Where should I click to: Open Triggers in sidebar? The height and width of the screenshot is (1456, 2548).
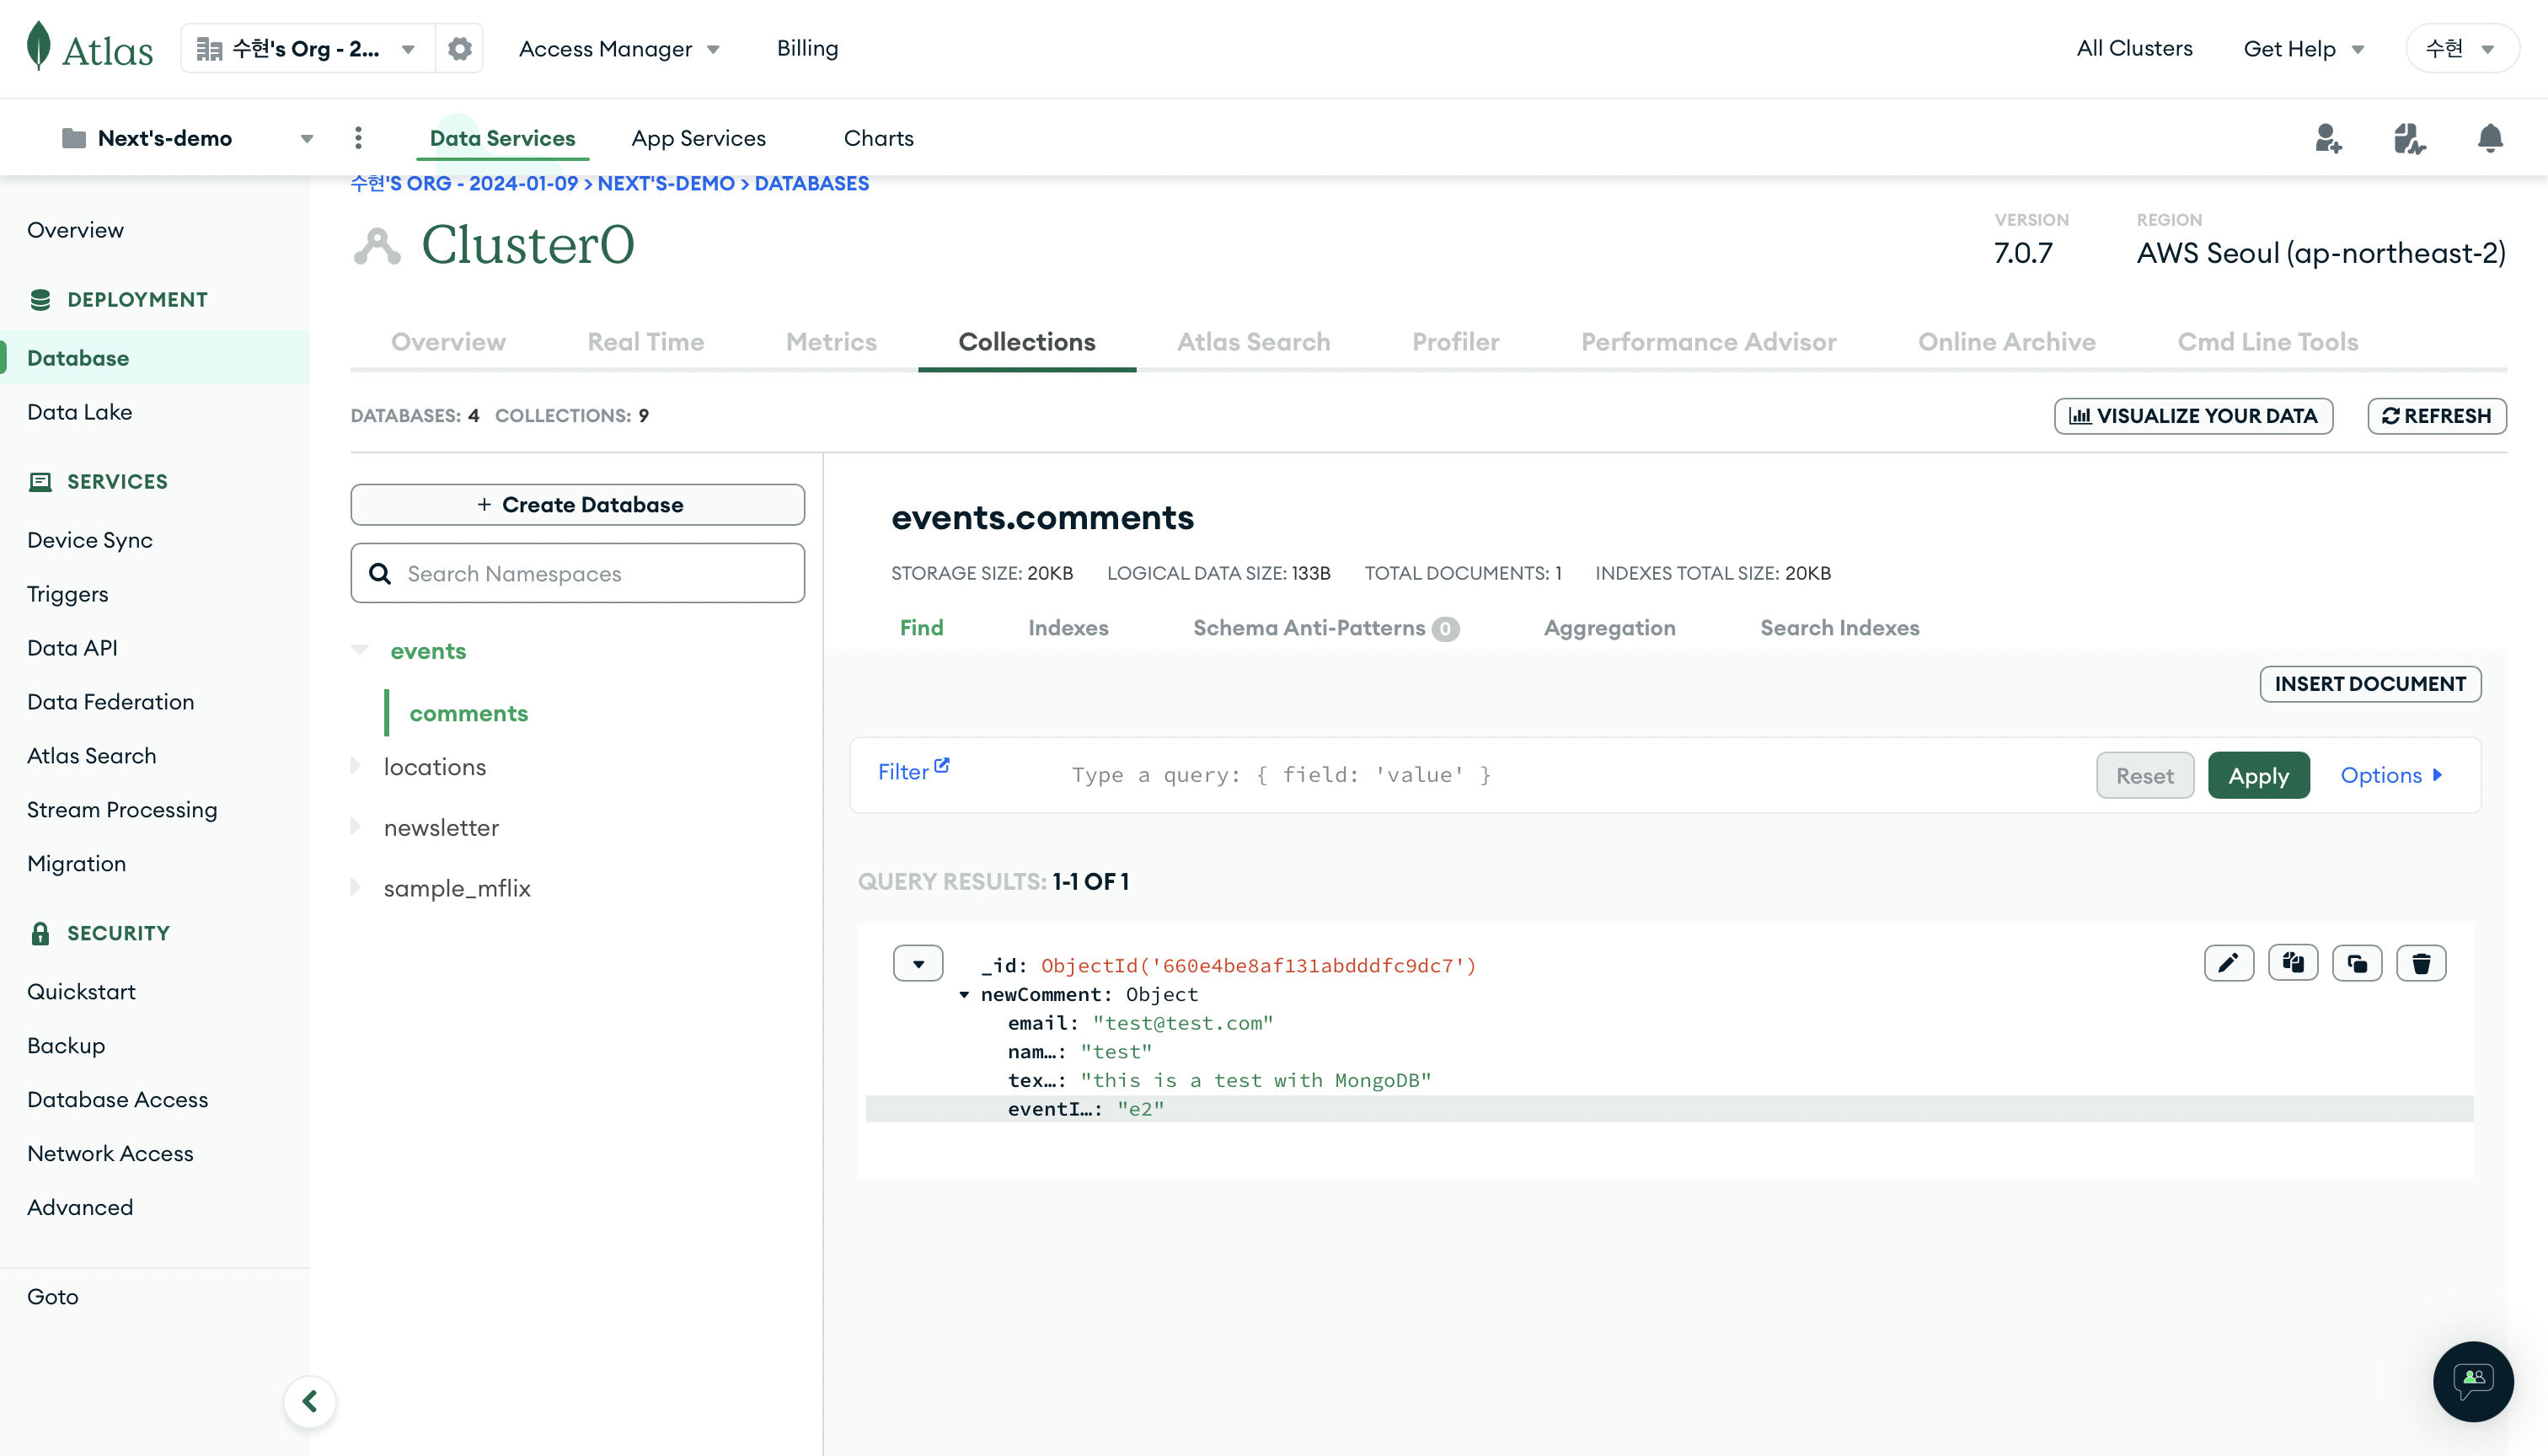click(67, 594)
